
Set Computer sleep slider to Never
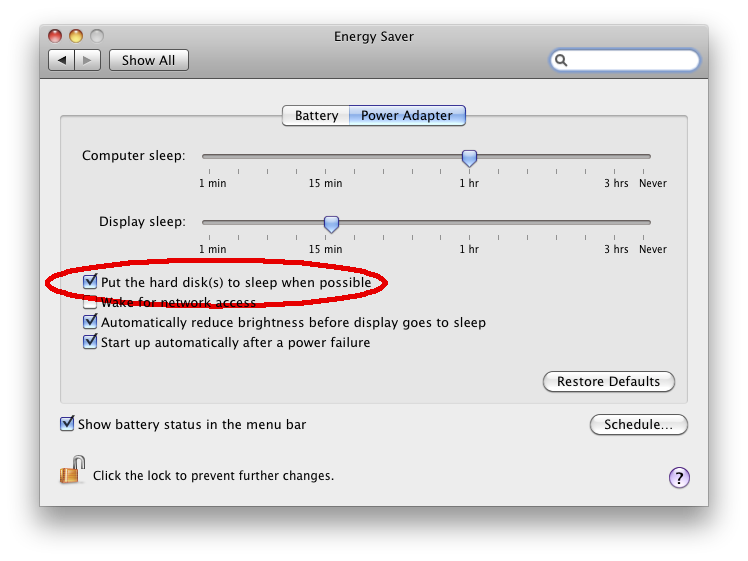pyautogui.click(x=643, y=156)
